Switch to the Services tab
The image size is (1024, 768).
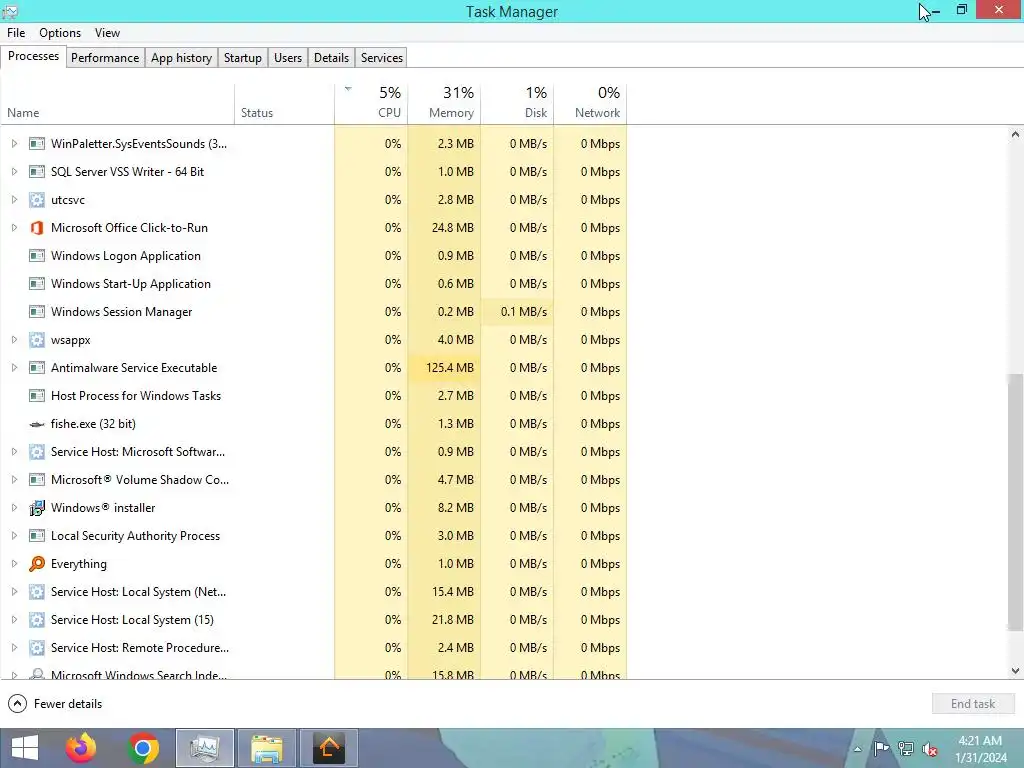point(382,57)
